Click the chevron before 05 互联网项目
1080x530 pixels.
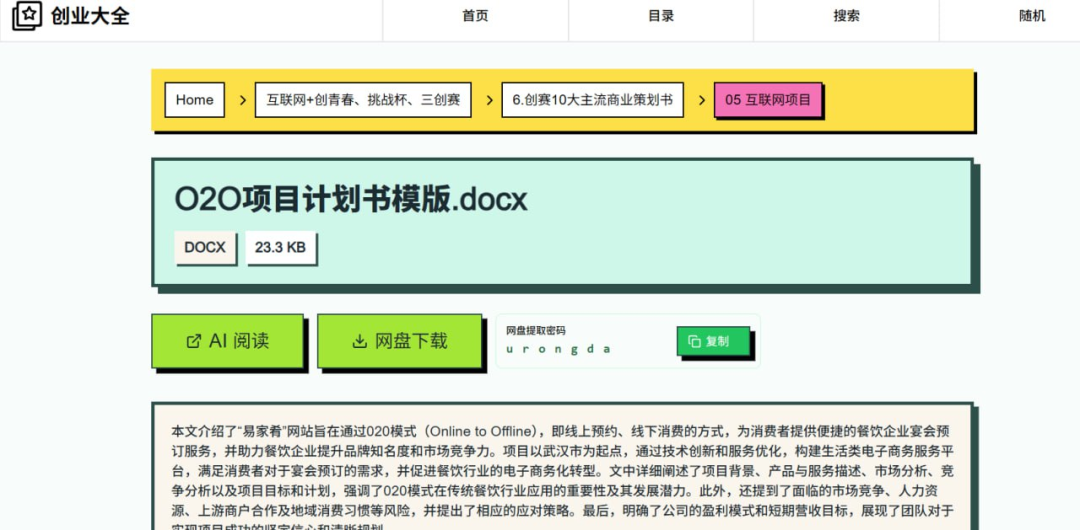(703, 100)
